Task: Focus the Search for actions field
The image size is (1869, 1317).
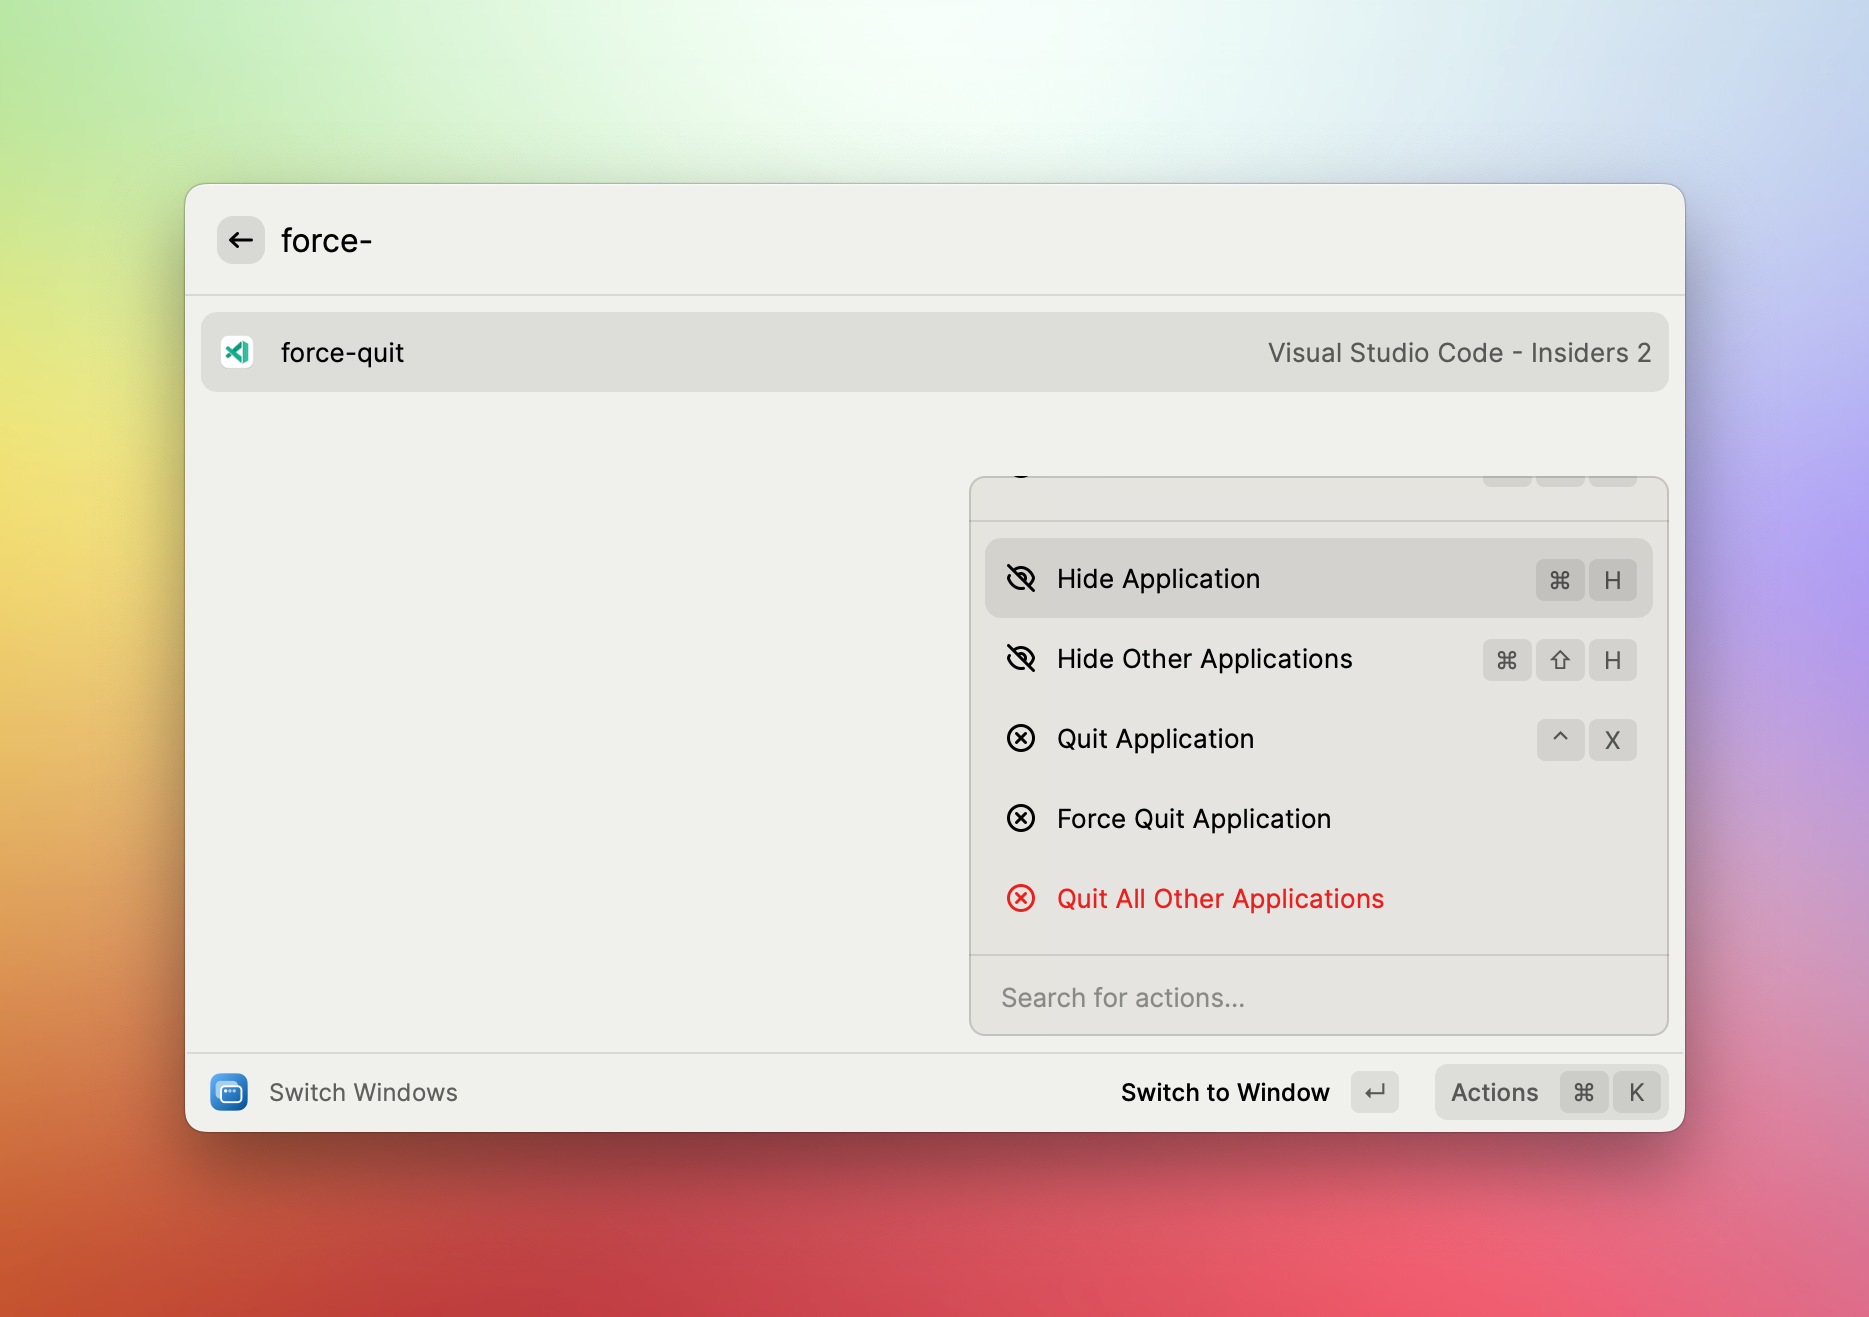Action: (1318, 997)
